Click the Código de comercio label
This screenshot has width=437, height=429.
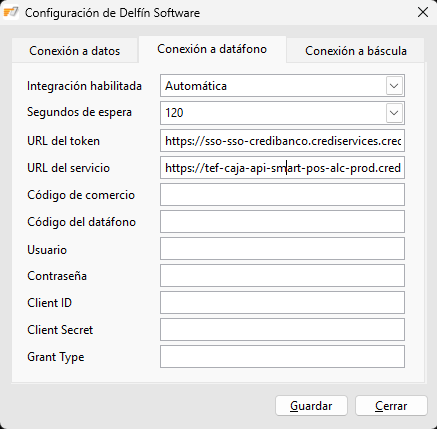click(81, 195)
